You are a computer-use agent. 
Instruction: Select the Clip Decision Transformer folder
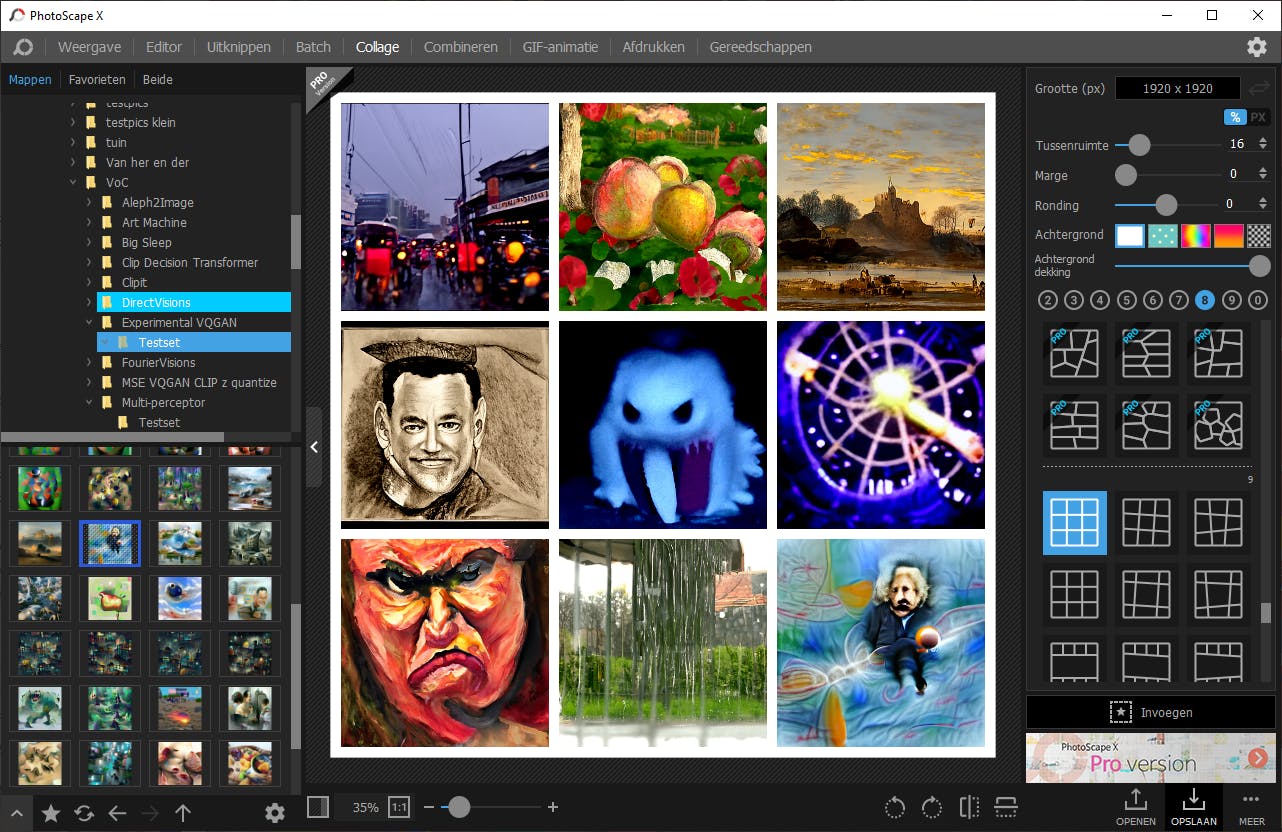coord(190,263)
